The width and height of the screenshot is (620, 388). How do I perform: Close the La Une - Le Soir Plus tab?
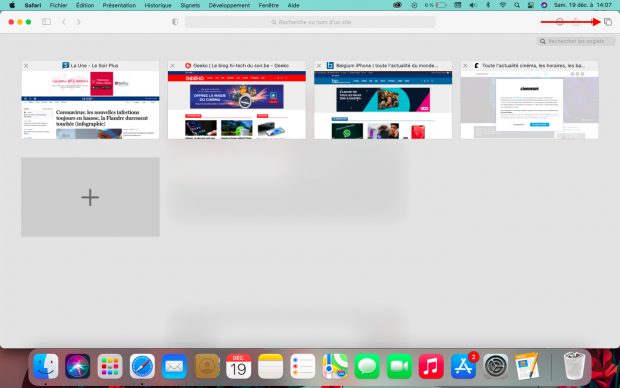[x=26, y=66]
